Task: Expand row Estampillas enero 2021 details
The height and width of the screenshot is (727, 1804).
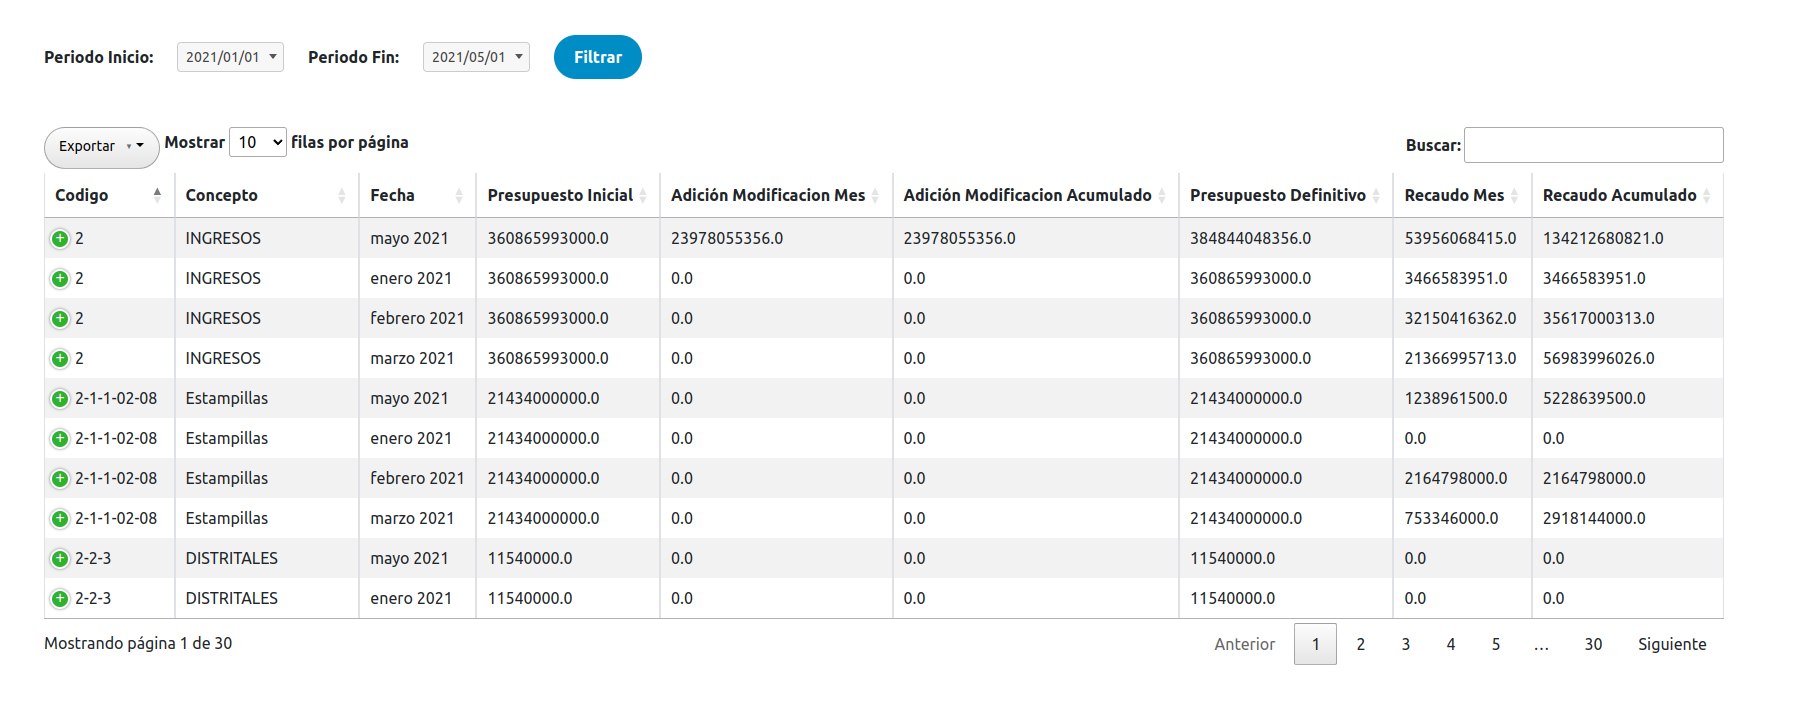Action: pyautogui.click(x=60, y=439)
